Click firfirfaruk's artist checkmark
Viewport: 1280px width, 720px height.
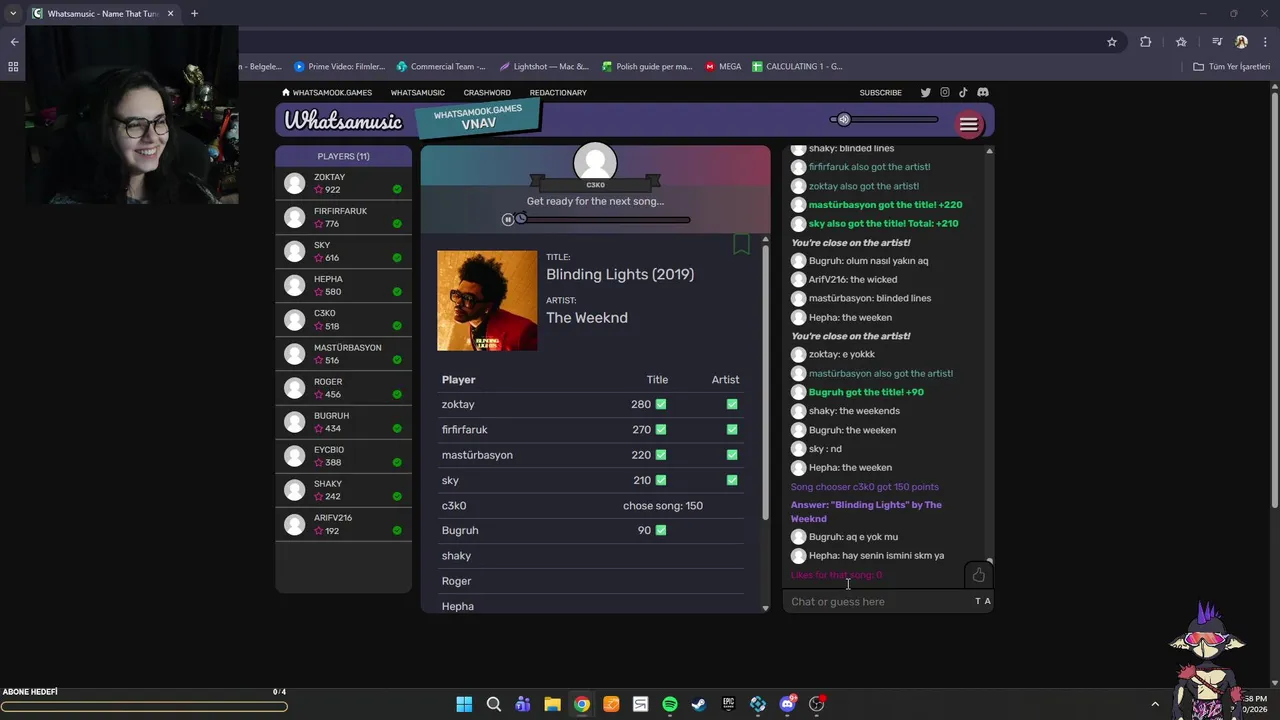[x=732, y=429]
